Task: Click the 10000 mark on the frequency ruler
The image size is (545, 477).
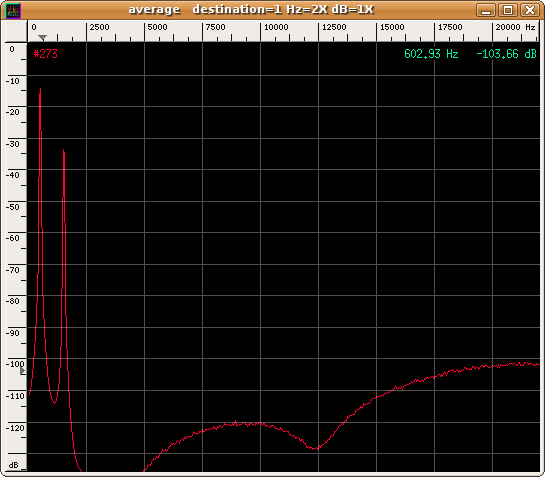Action: [x=276, y=27]
